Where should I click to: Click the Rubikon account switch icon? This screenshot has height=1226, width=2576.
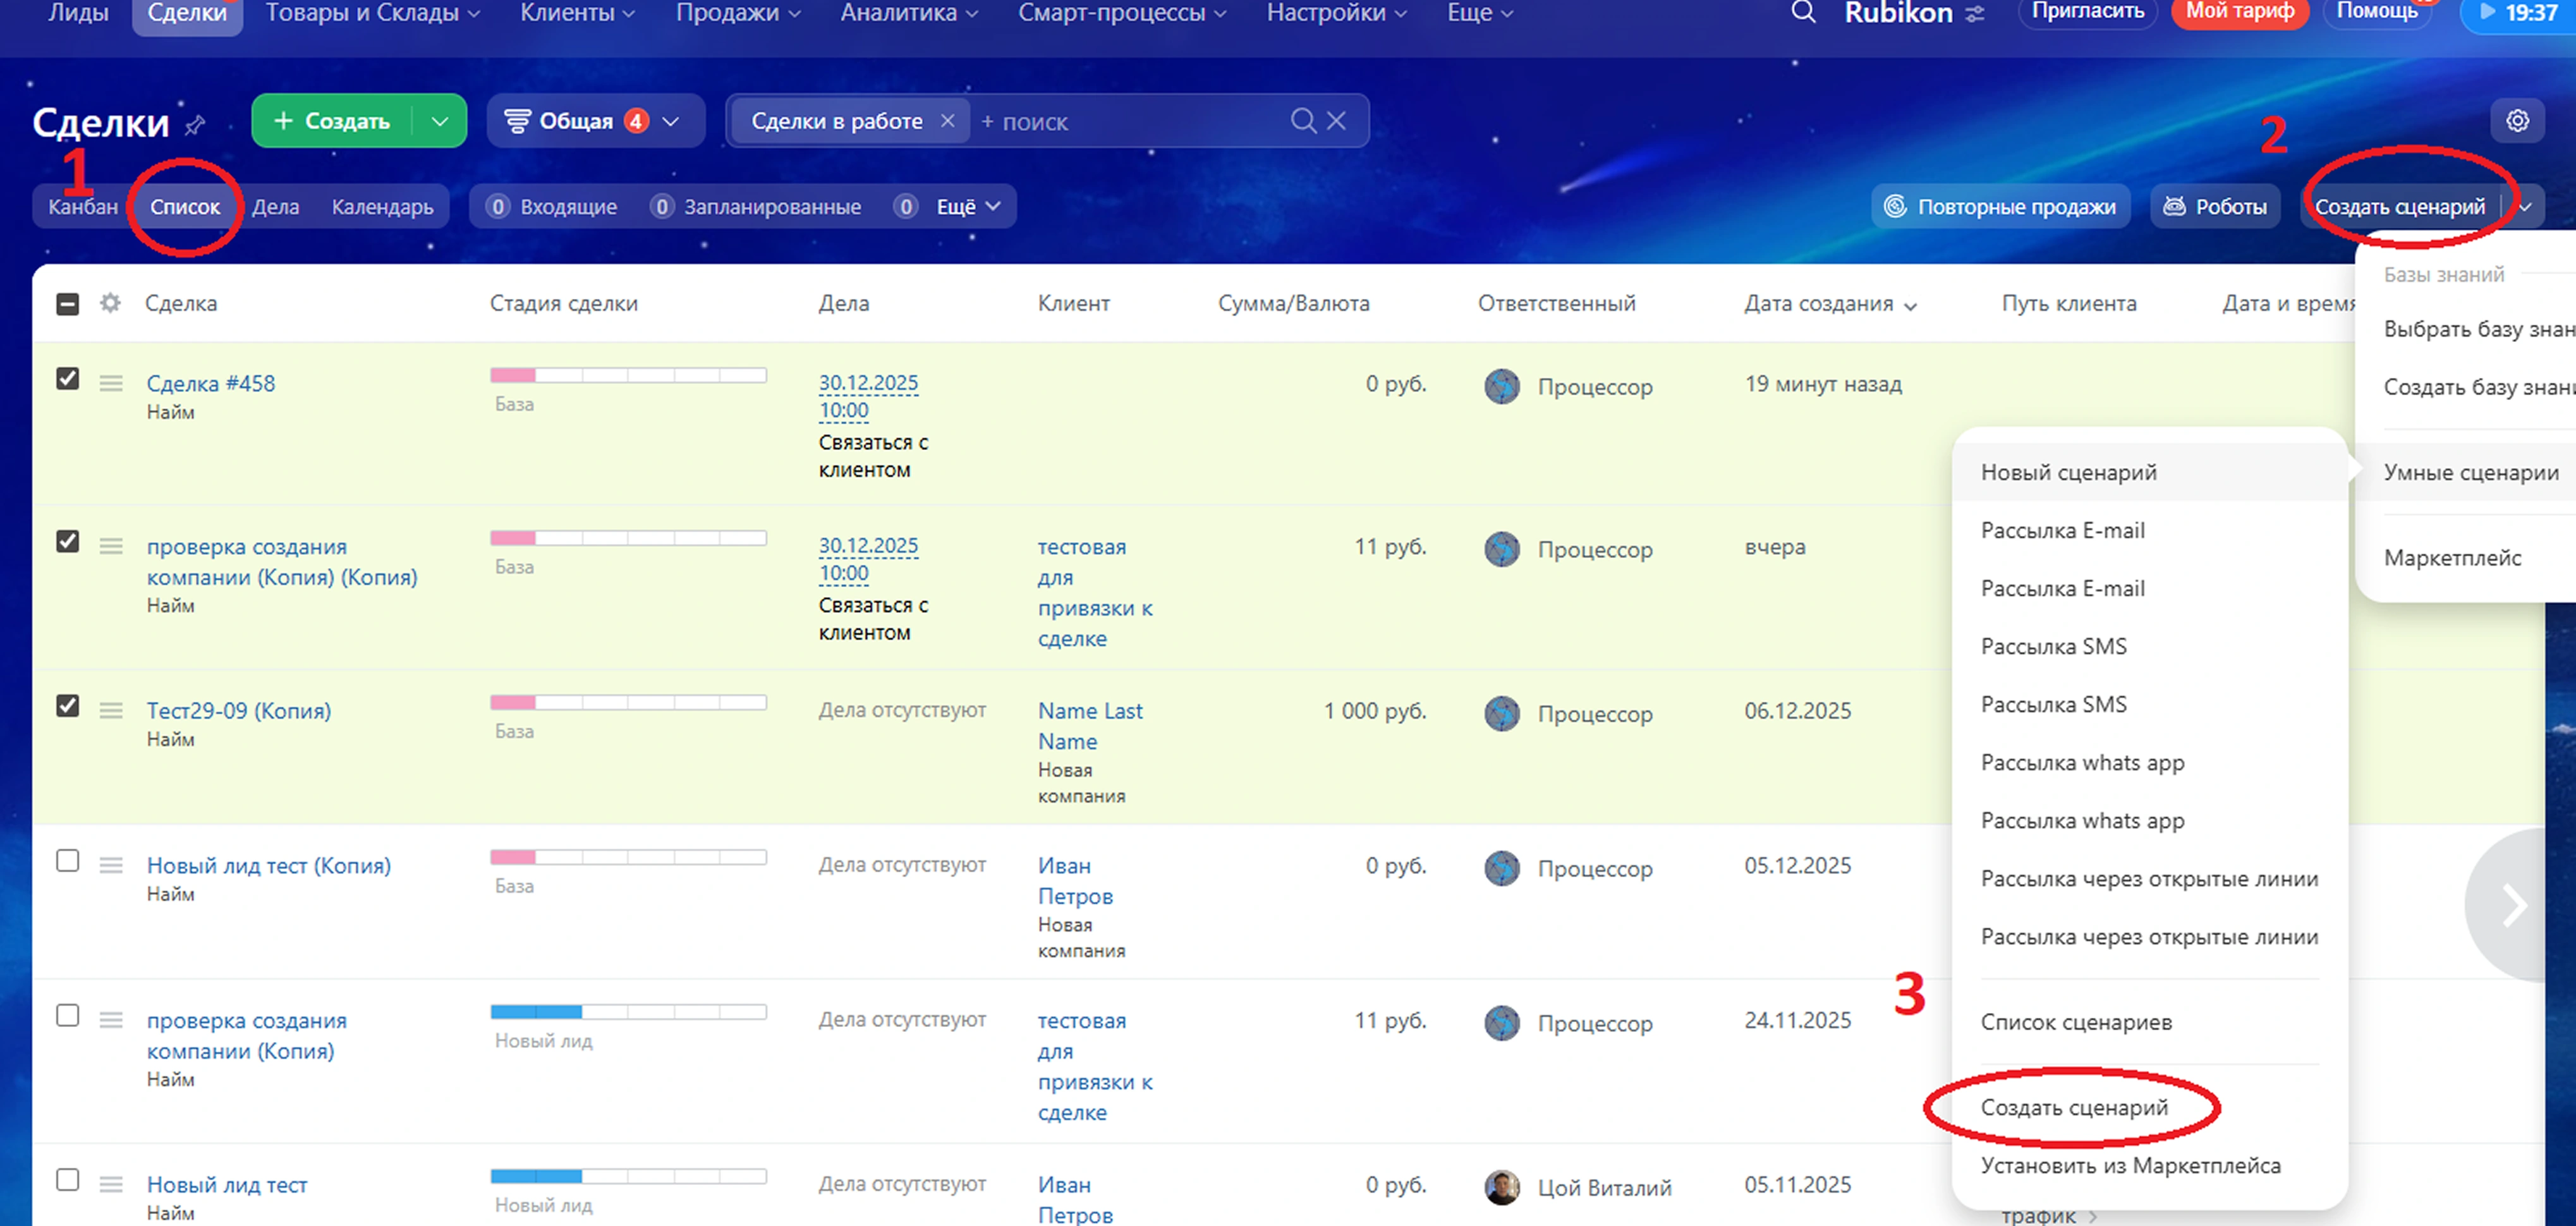[x=1975, y=14]
